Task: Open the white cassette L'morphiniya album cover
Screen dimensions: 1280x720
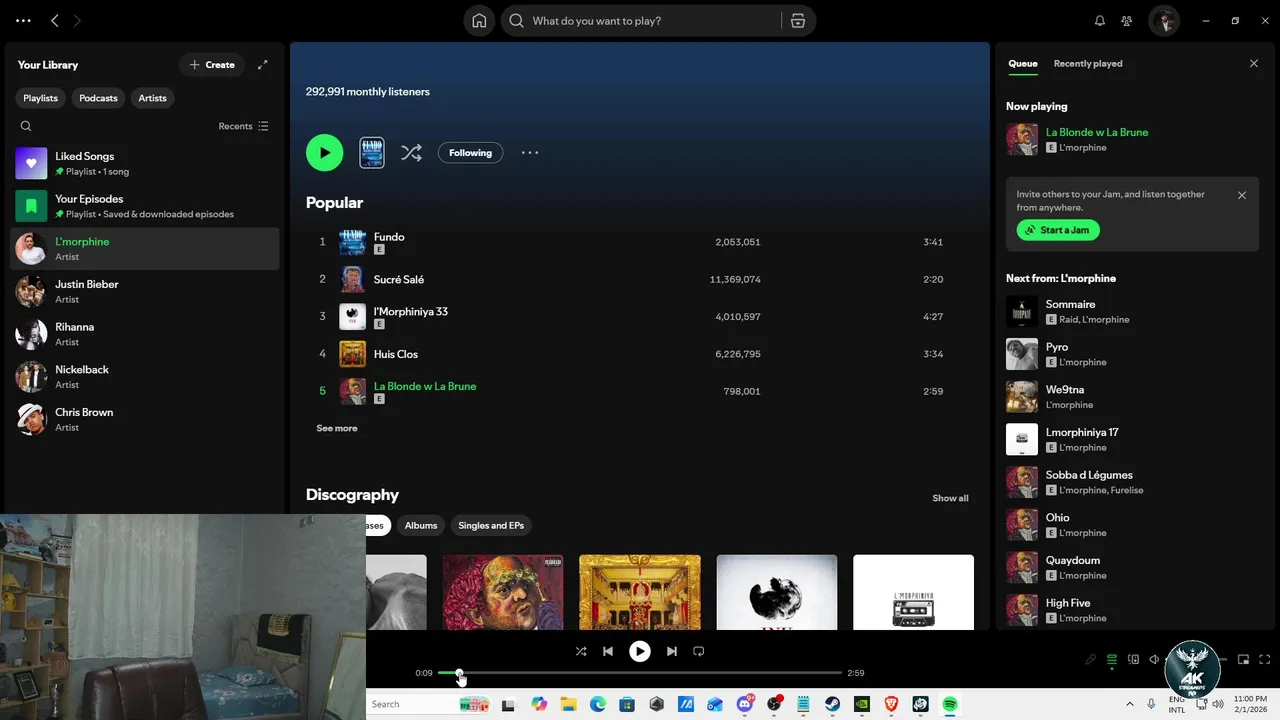Action: [913, 592]
